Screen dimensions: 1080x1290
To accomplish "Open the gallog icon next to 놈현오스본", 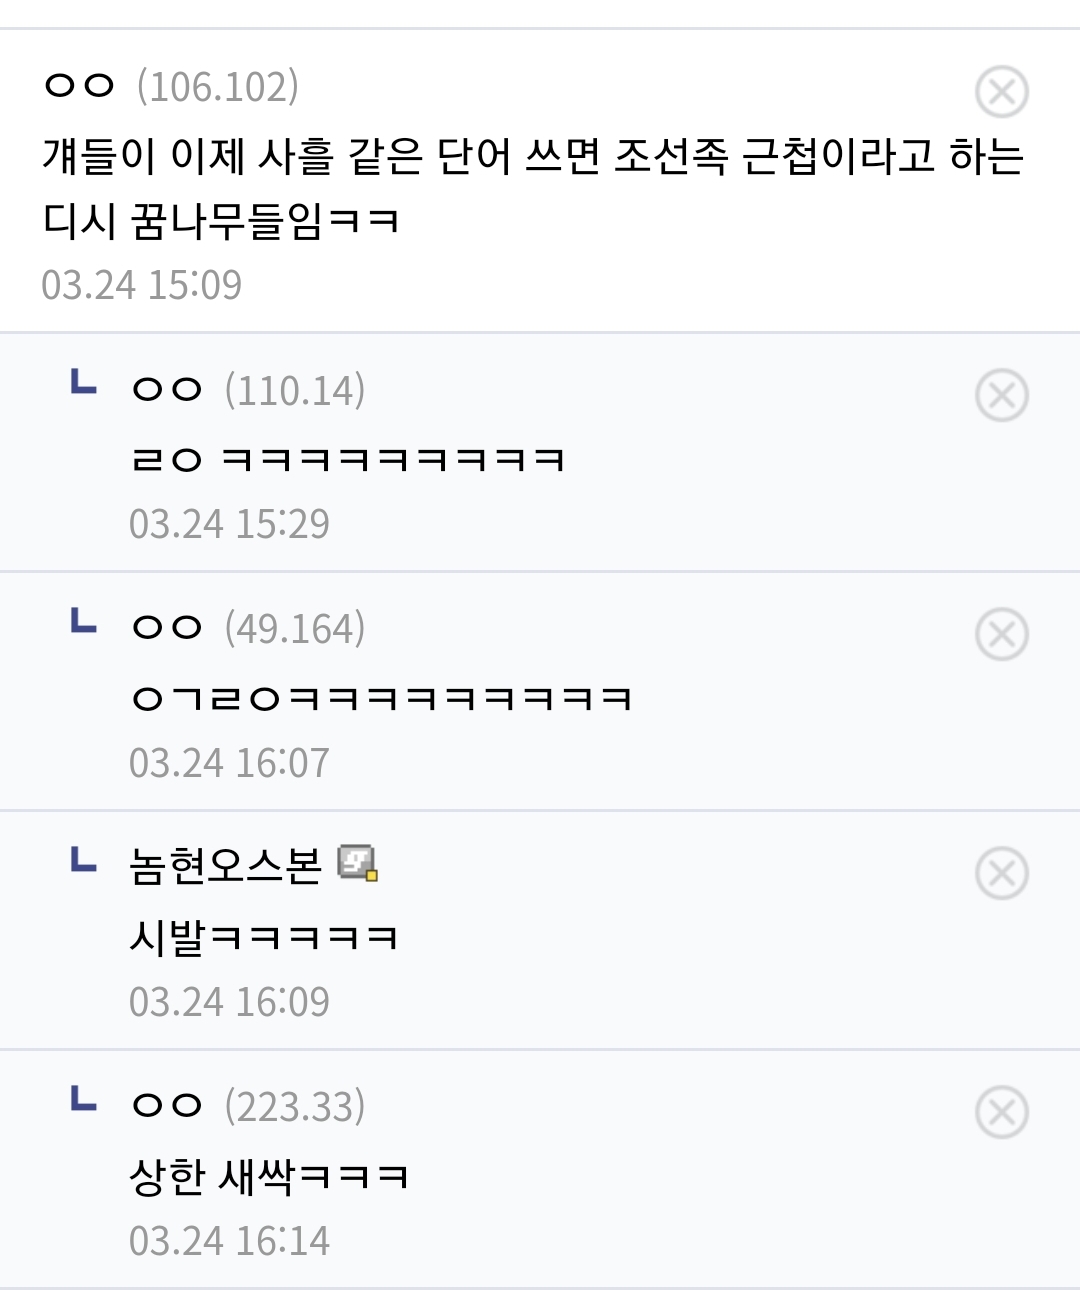I will 357,863.
